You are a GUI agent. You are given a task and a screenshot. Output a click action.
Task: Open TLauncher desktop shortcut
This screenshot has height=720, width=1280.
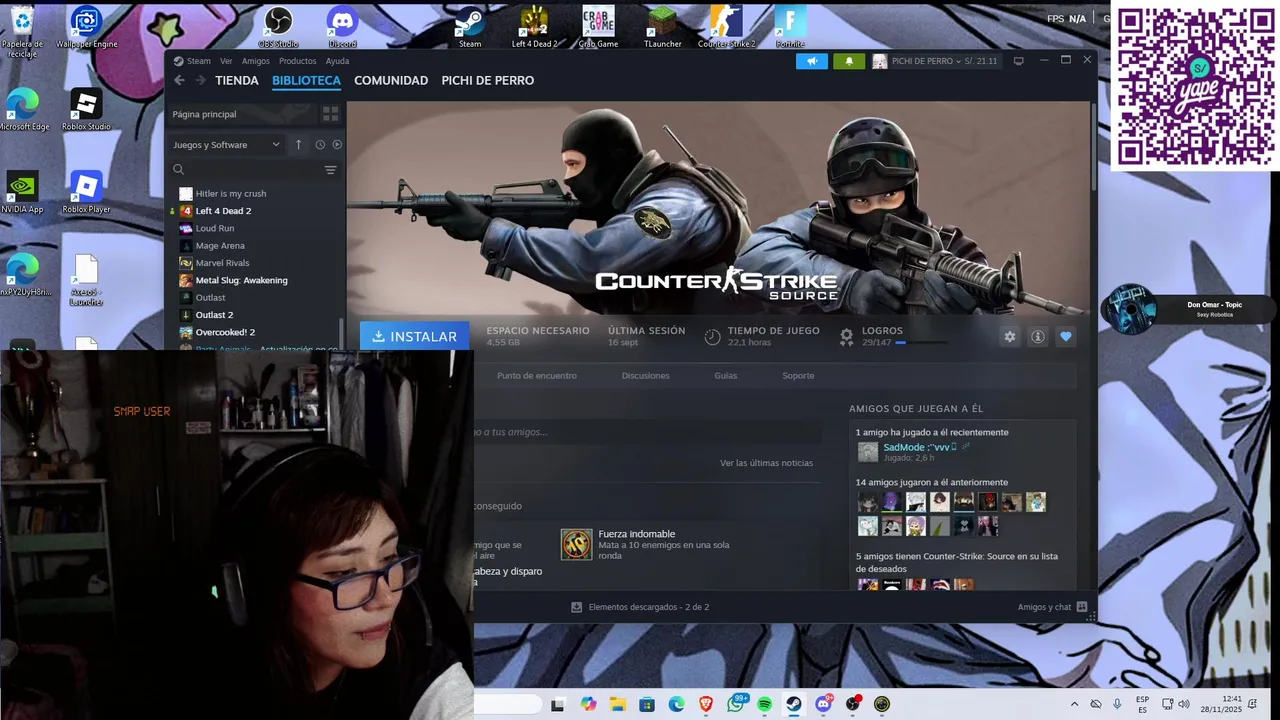click(x=662, y=26)
